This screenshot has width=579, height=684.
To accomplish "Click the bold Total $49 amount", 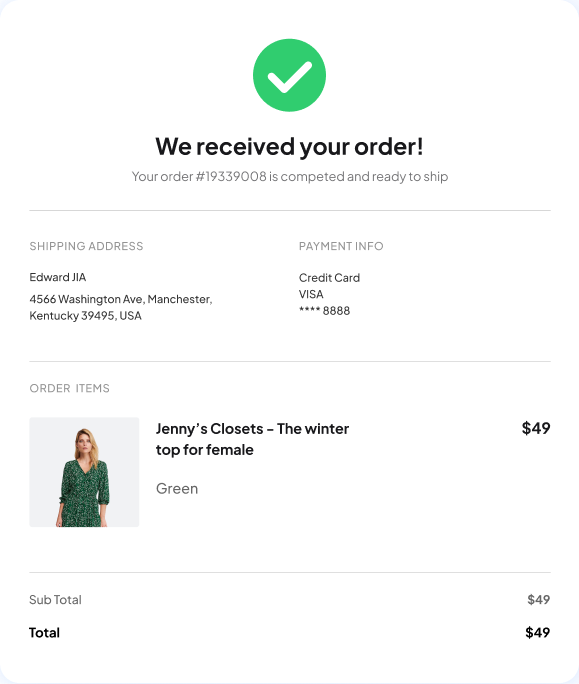I will 538,633.
